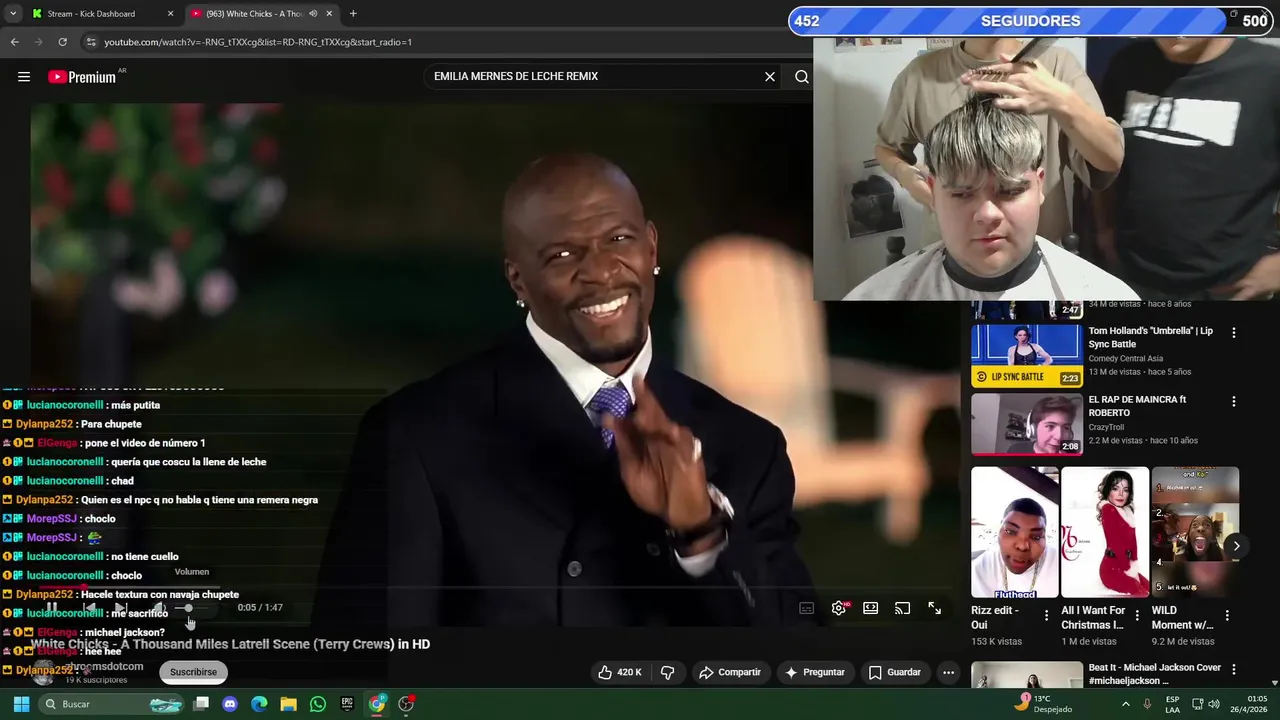Click the YouTube search magnifier icon
This screenshot has width=1280, height=720.
click(x=802, y=77)
